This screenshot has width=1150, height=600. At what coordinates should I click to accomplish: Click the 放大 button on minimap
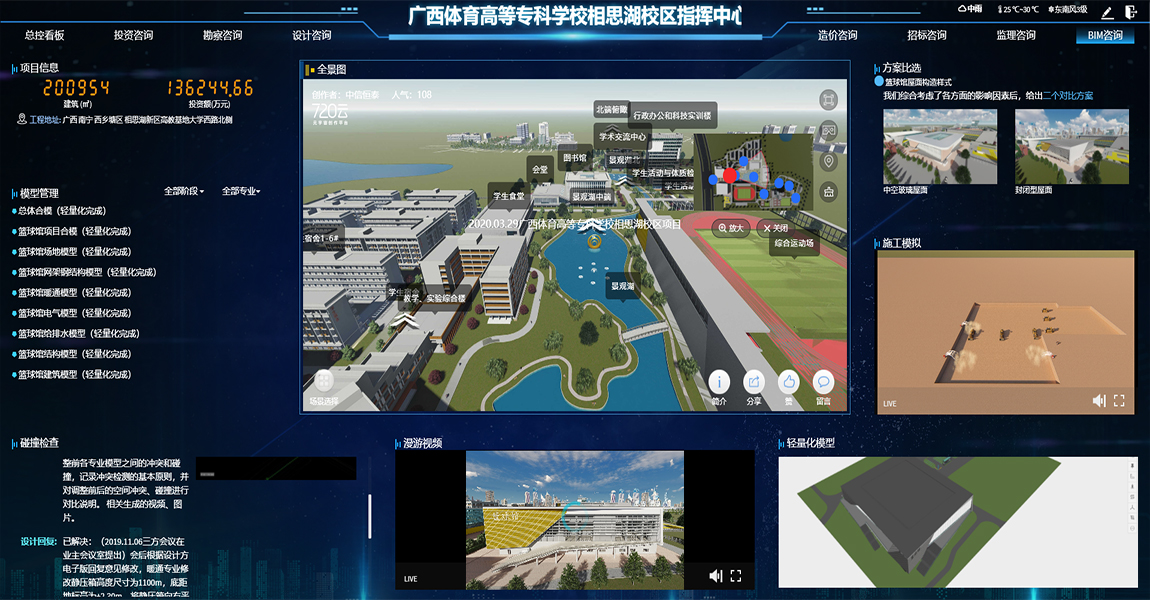pyautogui.click(x=731, y=228)
